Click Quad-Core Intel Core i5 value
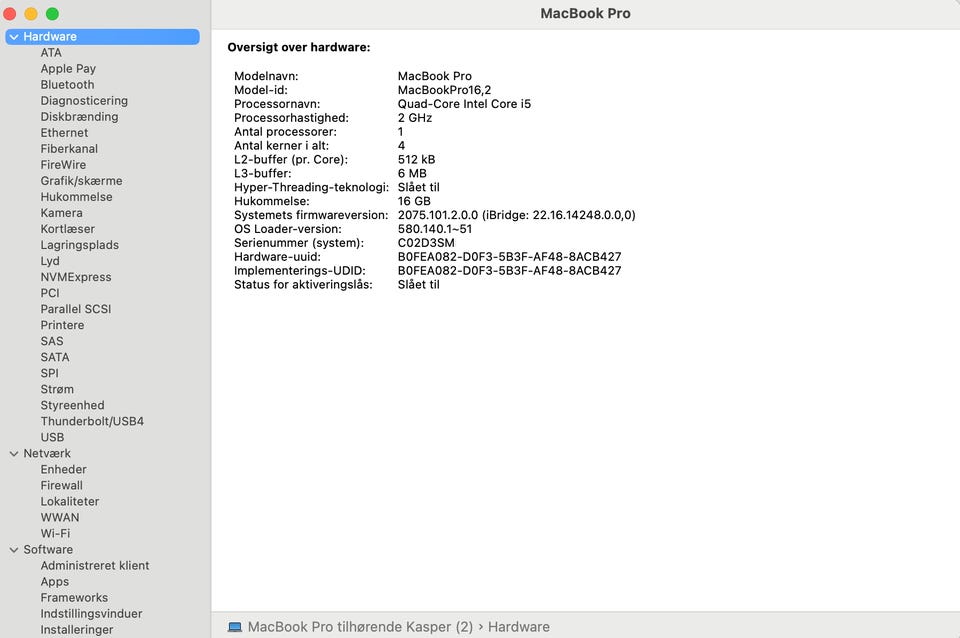The image size is (960, 638). (x=464, y=104)
